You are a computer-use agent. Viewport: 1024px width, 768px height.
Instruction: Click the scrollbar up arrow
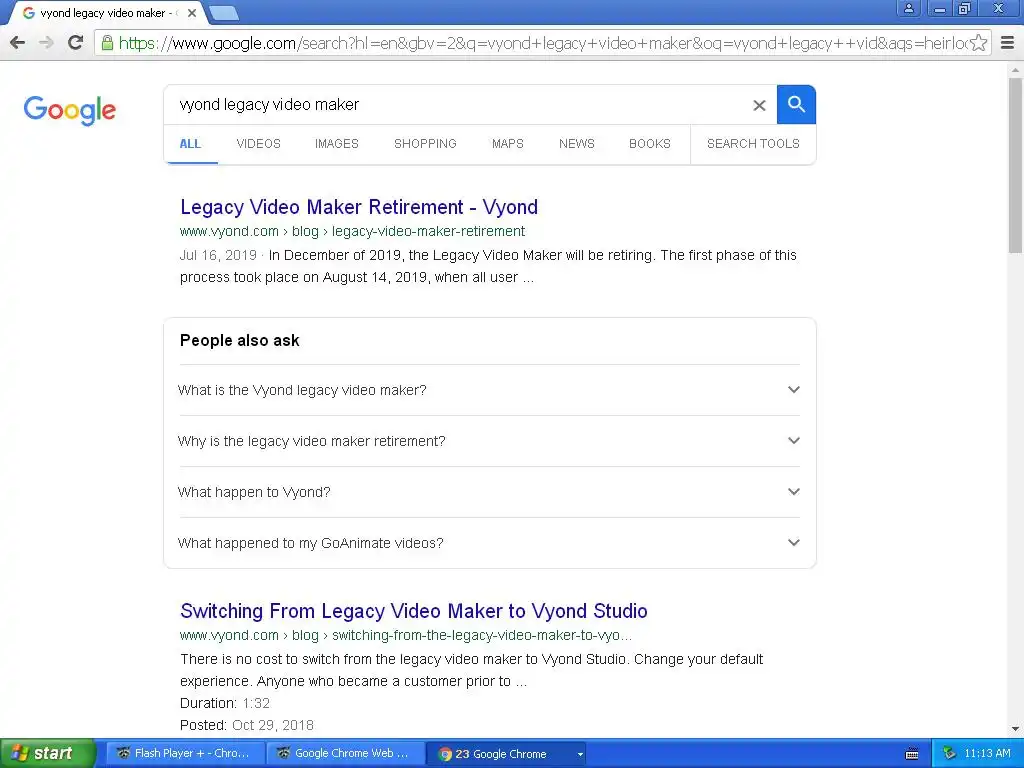[1015, 69]
